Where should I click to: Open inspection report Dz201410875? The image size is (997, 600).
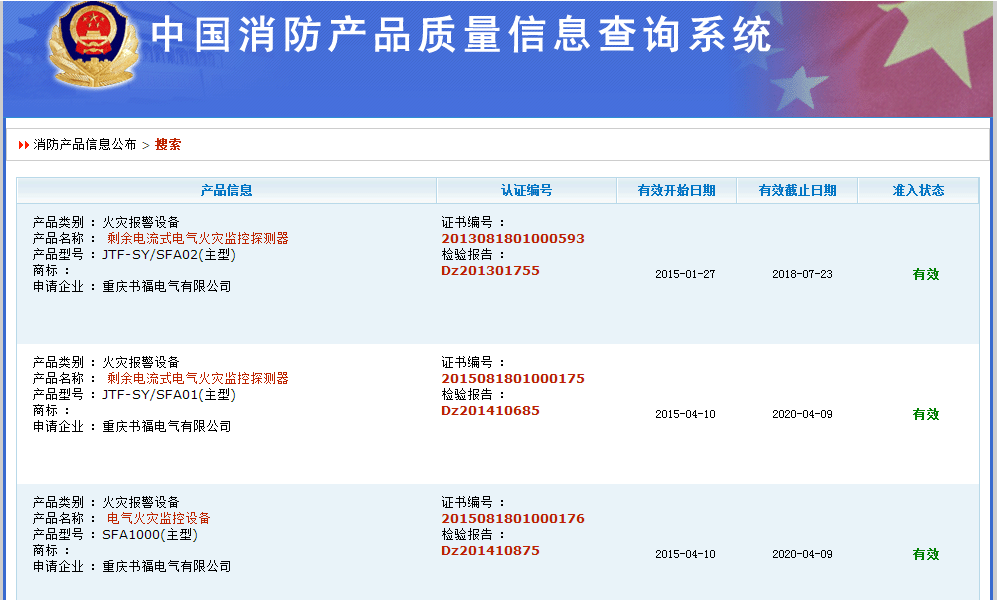pos(490,550)
